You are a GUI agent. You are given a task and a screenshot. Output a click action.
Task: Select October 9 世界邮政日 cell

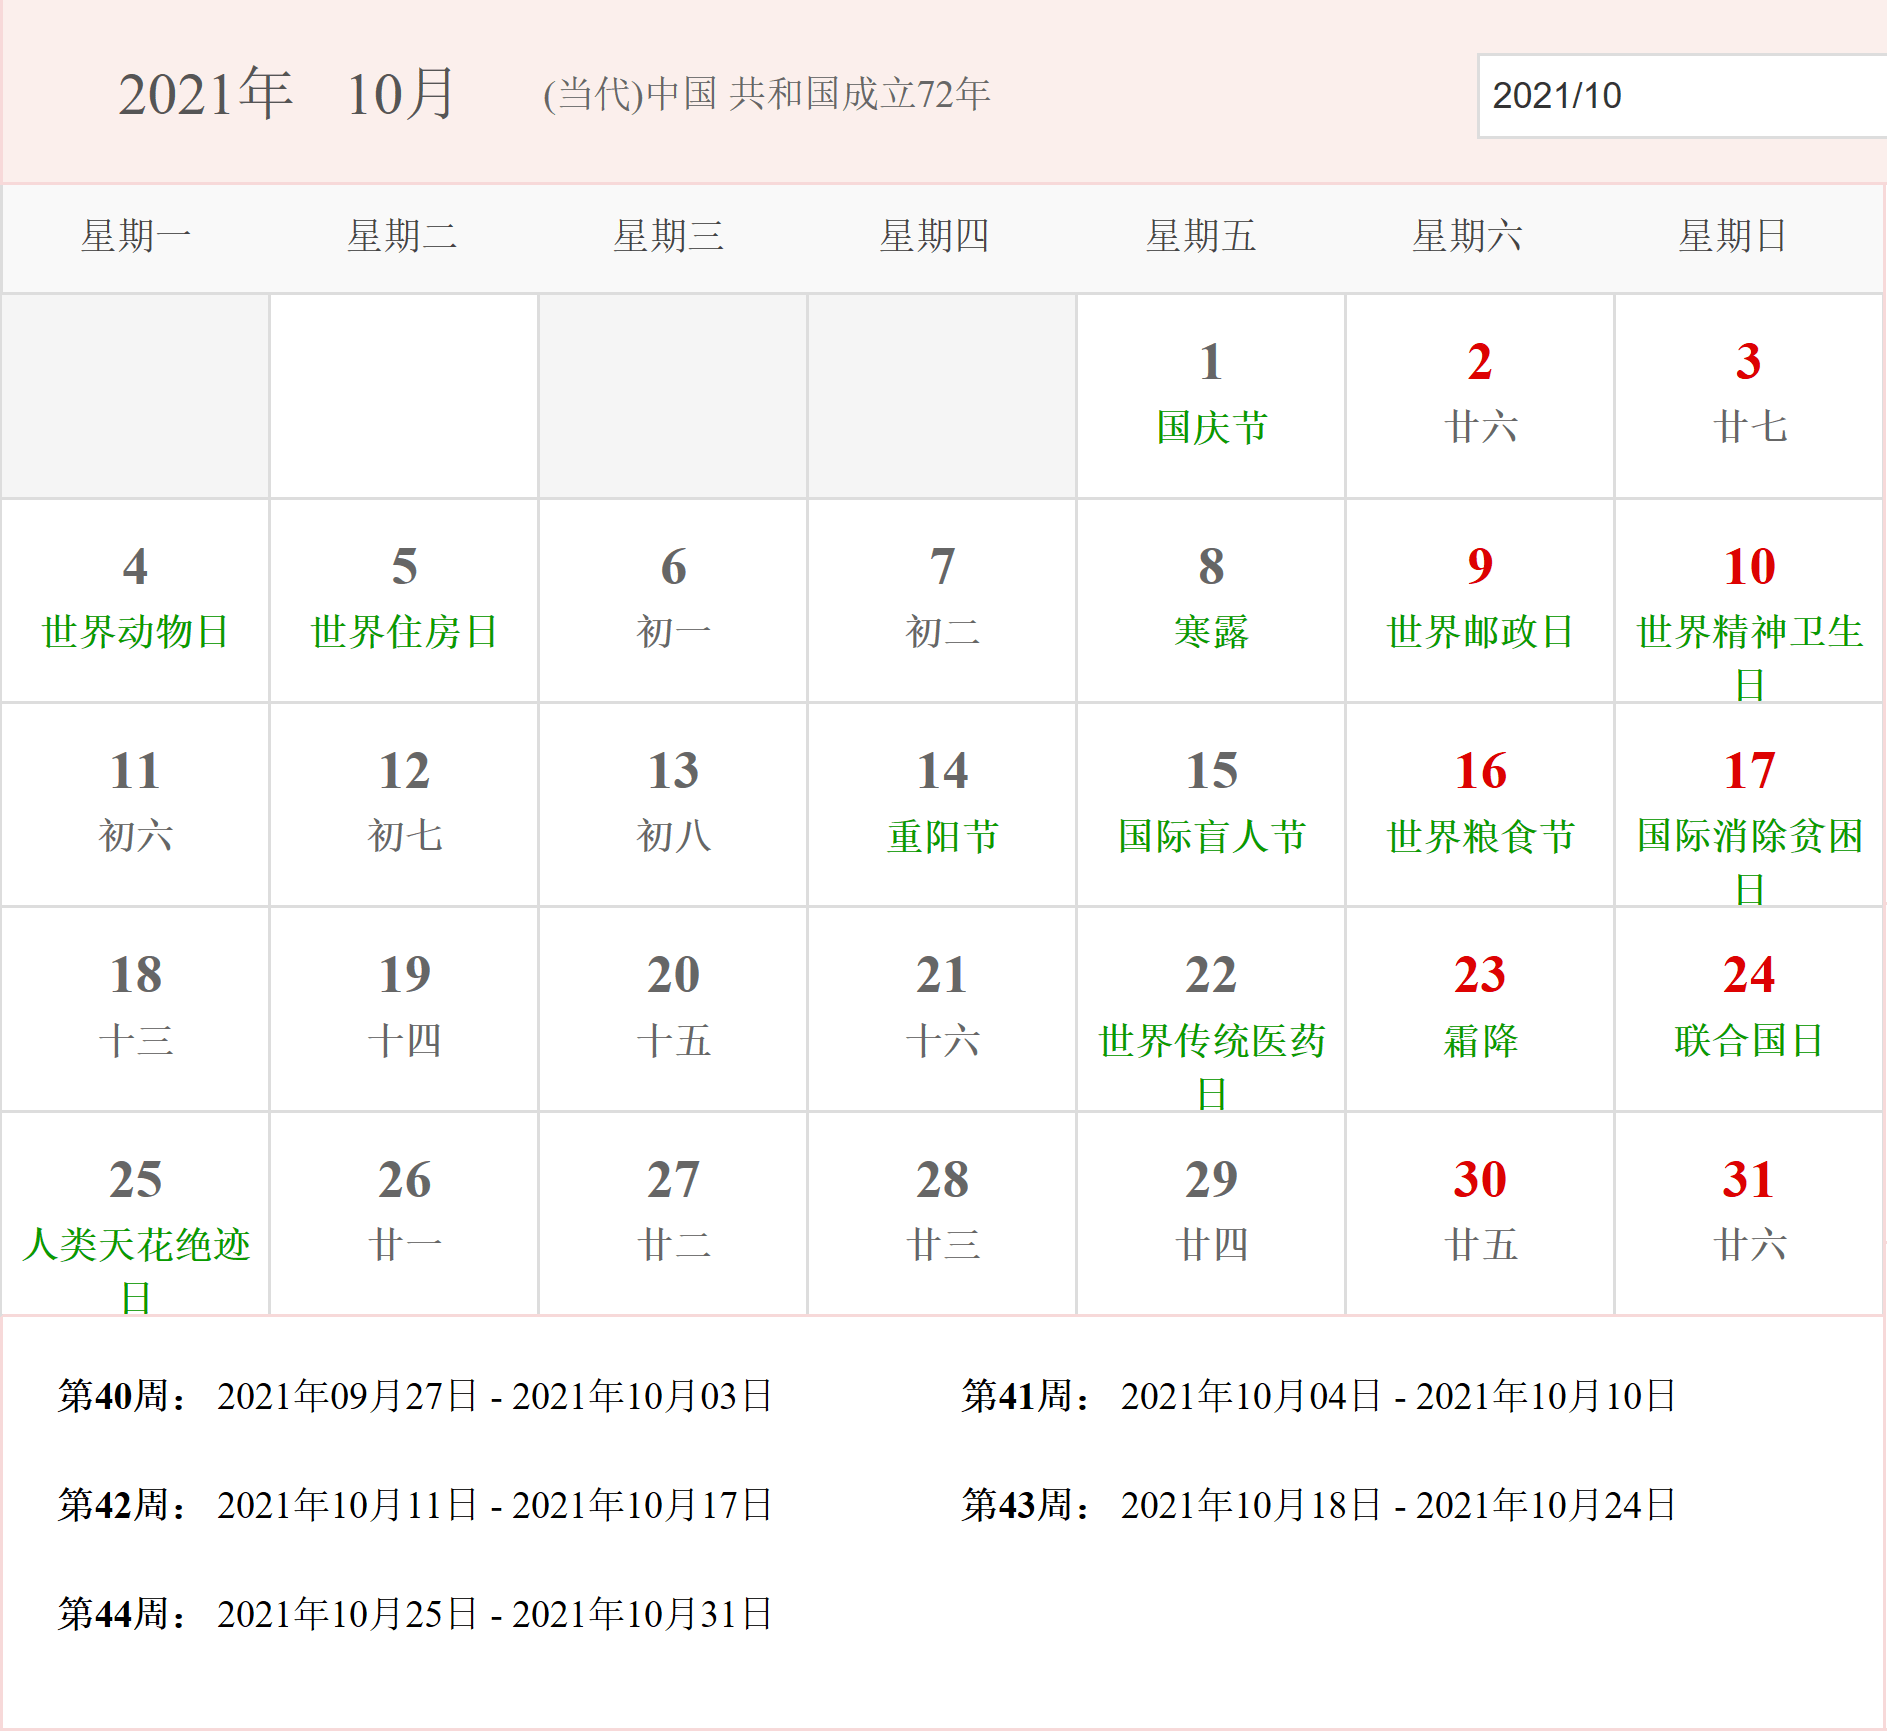(x=1480, y=601)
